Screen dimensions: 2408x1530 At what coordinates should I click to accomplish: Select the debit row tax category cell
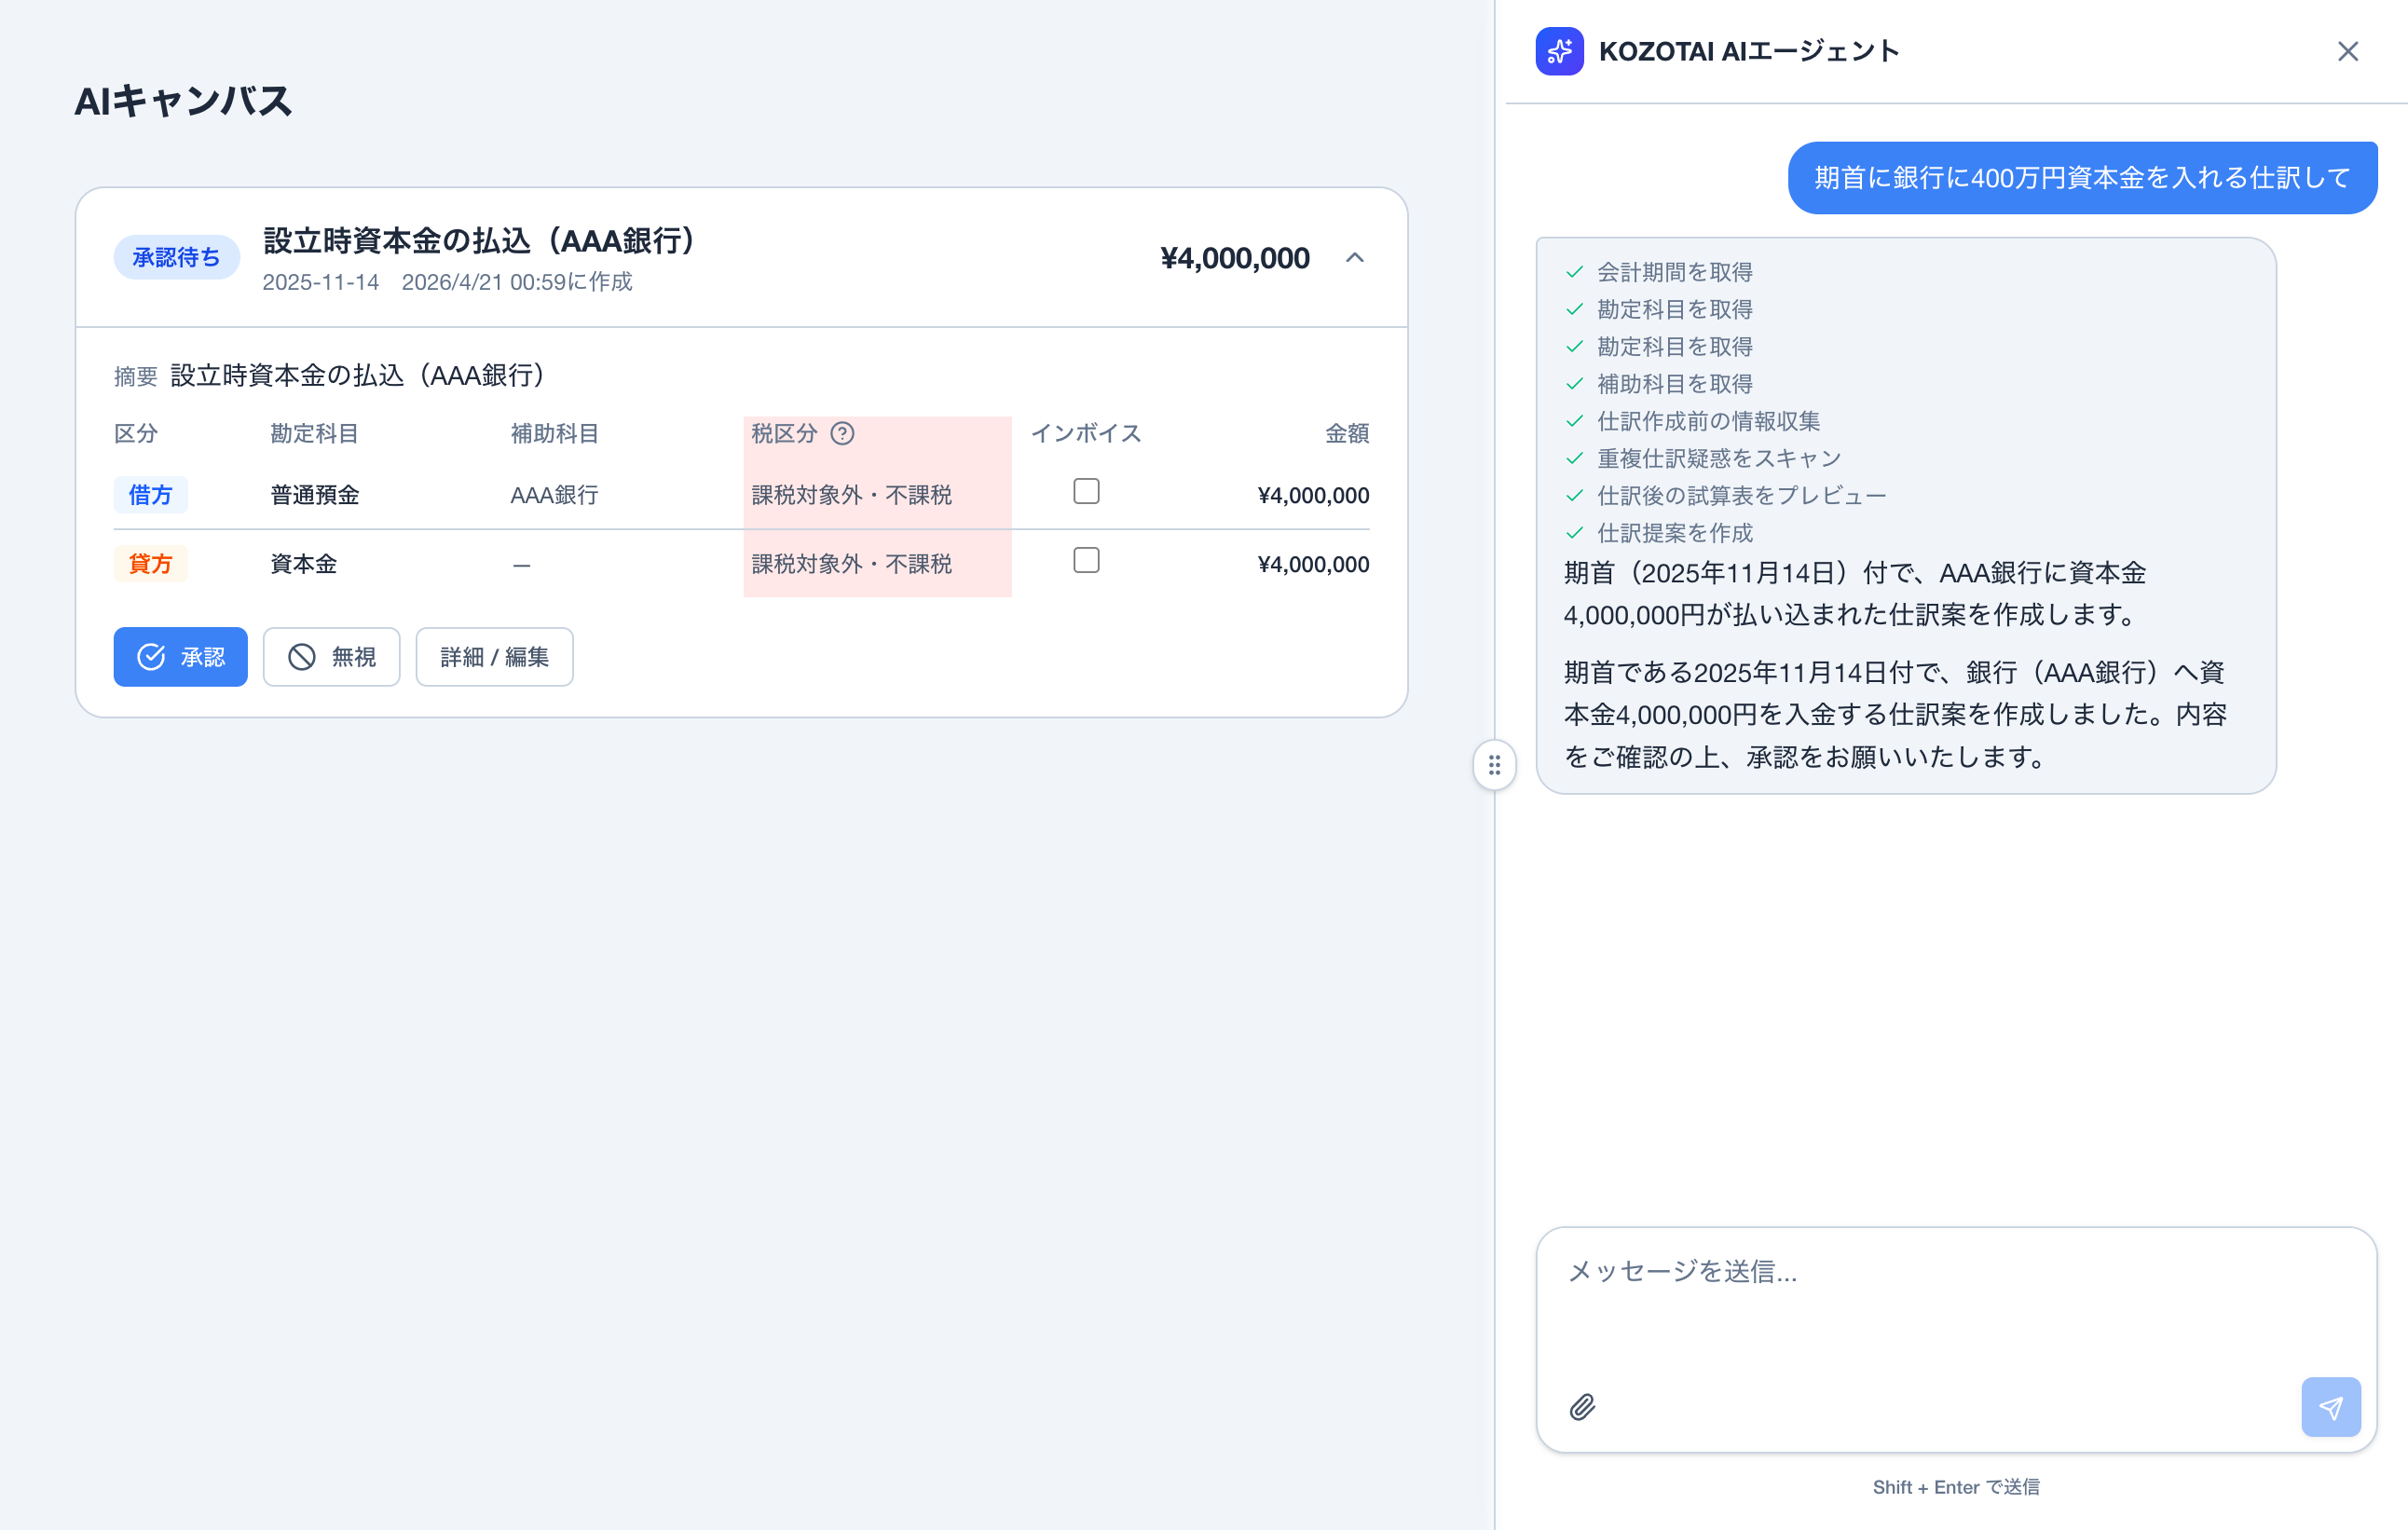point(851,495)
